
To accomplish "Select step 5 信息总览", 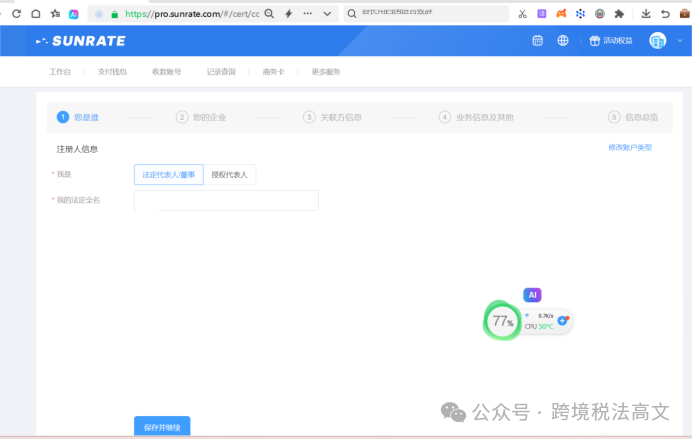I will [633, 117].
